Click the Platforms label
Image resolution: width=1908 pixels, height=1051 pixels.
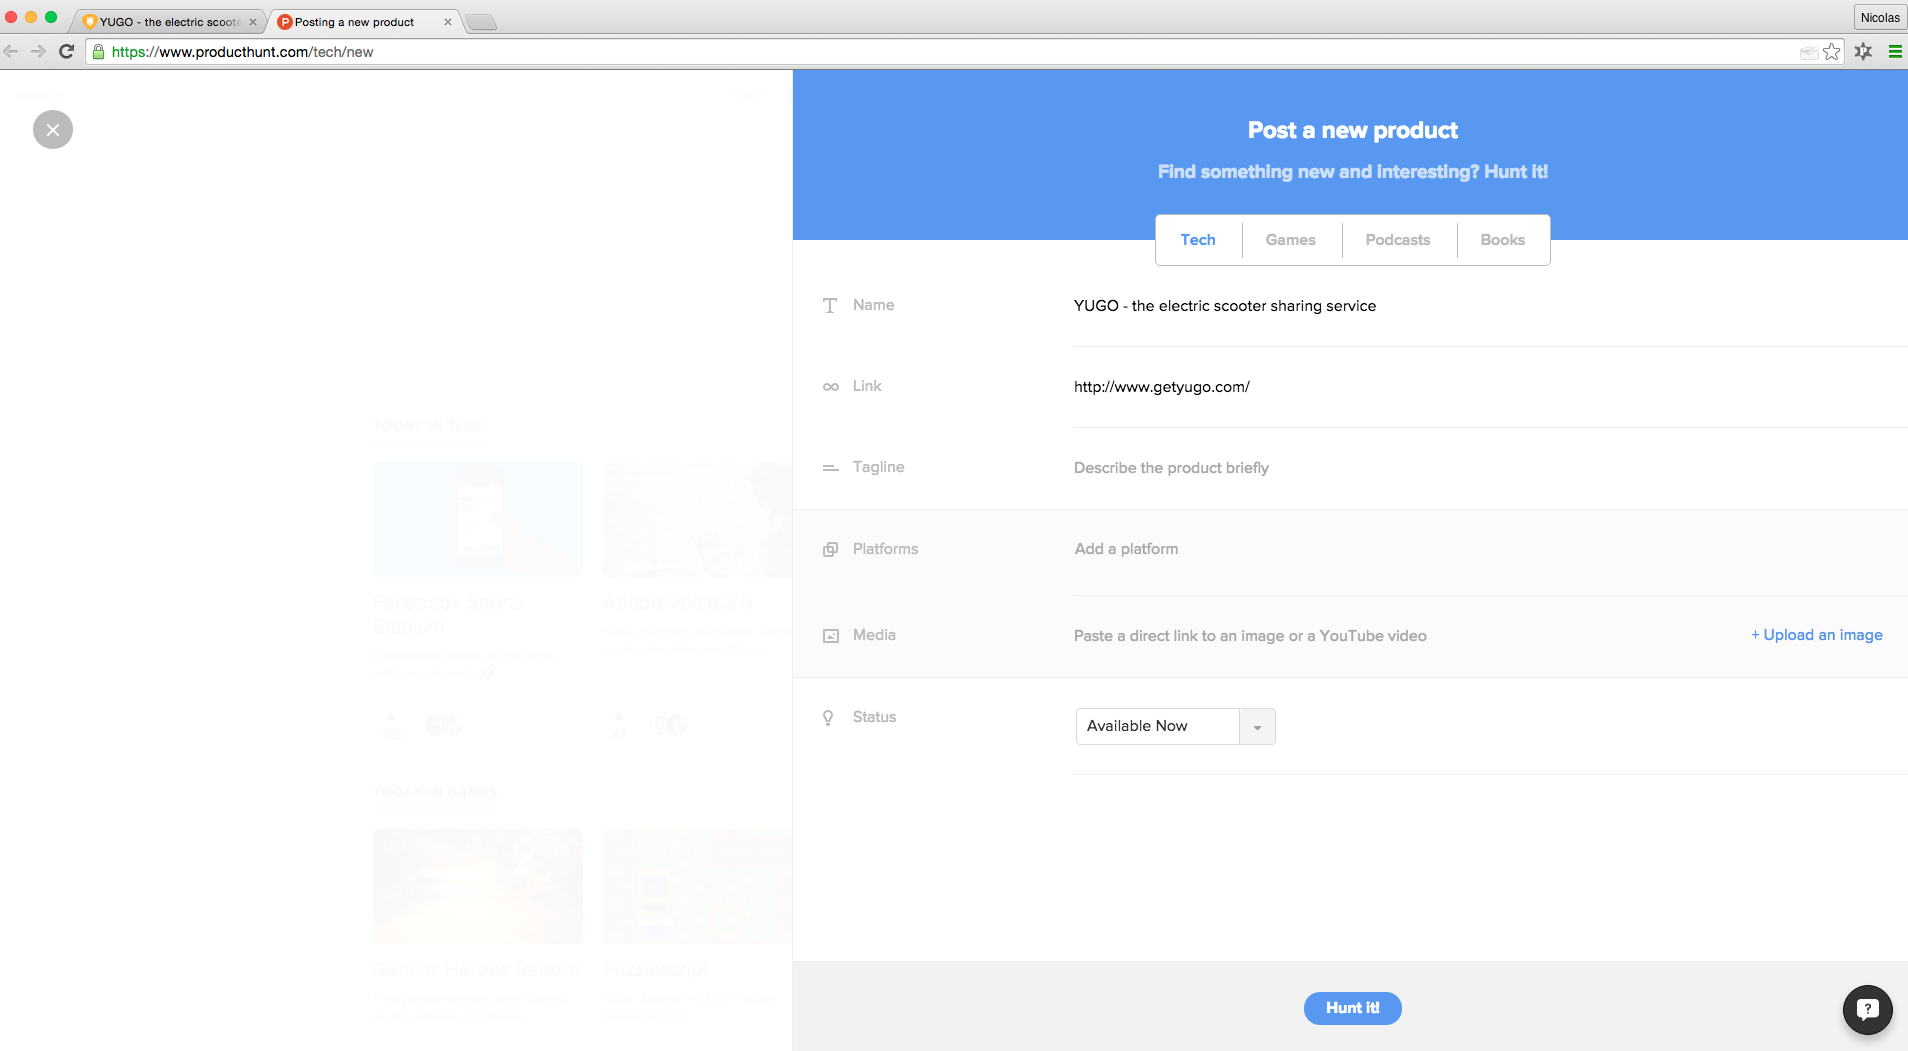click(885, 549)
